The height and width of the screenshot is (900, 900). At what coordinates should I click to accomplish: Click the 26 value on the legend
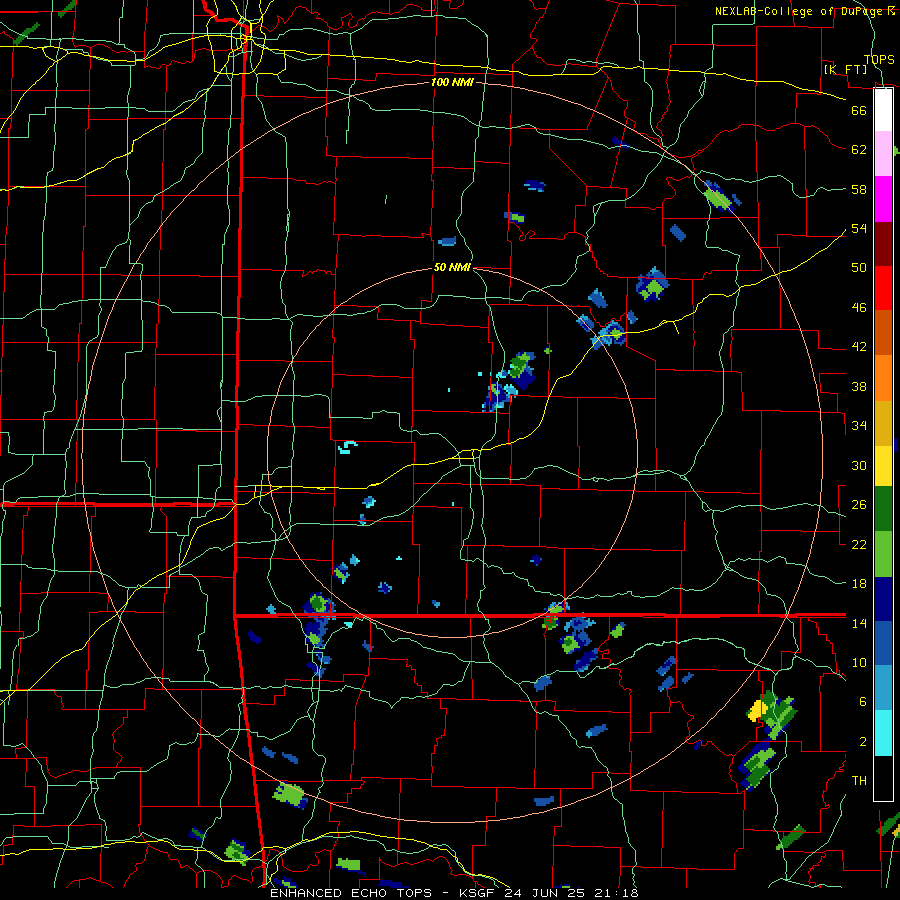(x=859, y=505)
